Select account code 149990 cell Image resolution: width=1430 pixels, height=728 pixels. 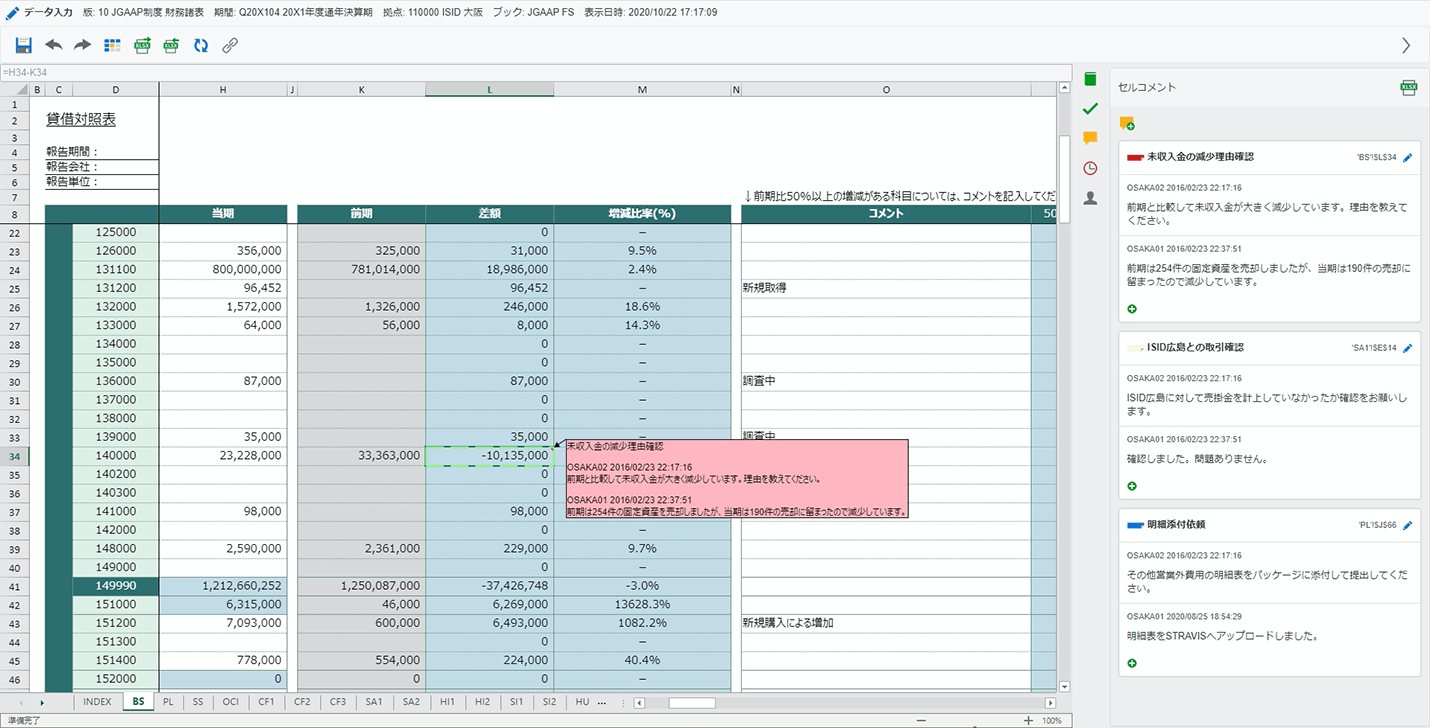click(x=116, y=586)
